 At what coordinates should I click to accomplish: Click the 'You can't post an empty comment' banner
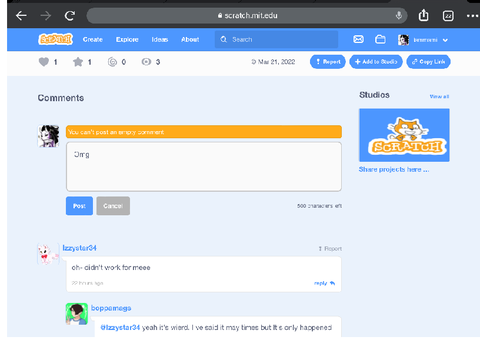tap(204, 132)
